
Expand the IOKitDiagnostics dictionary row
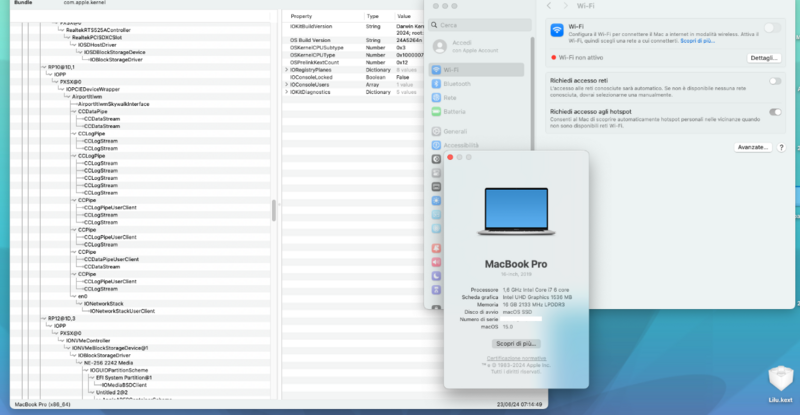coord(286,91)
